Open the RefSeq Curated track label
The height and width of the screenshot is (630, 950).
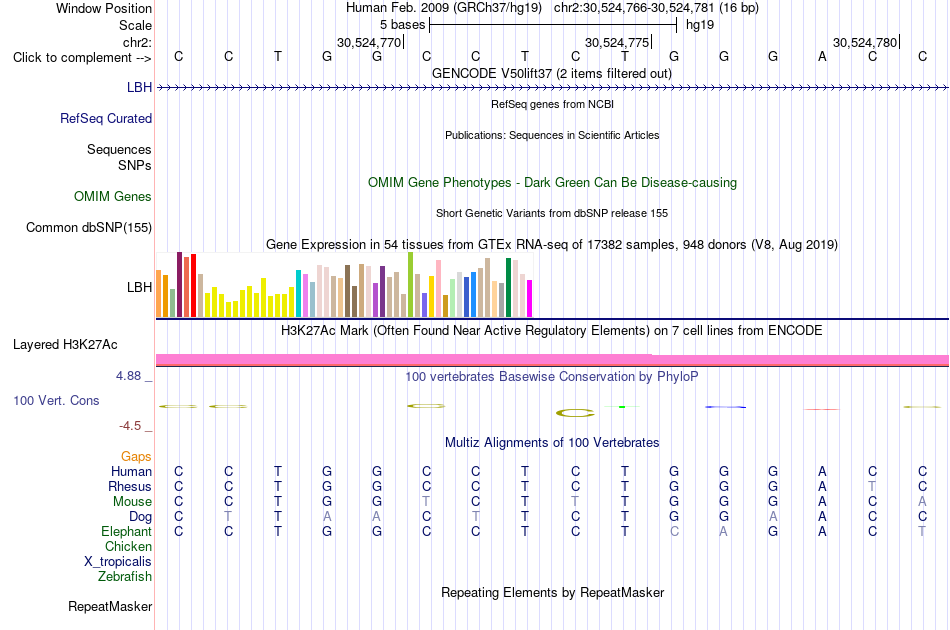(x=106, y=118)
